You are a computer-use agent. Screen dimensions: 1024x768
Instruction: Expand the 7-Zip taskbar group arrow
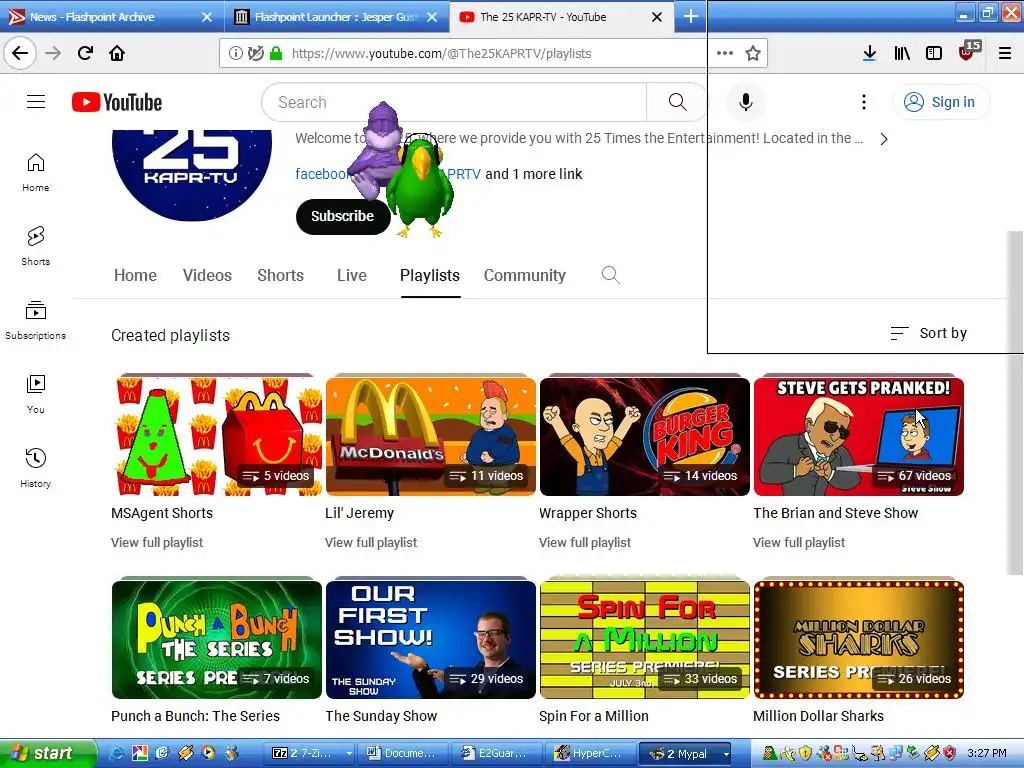349,754
